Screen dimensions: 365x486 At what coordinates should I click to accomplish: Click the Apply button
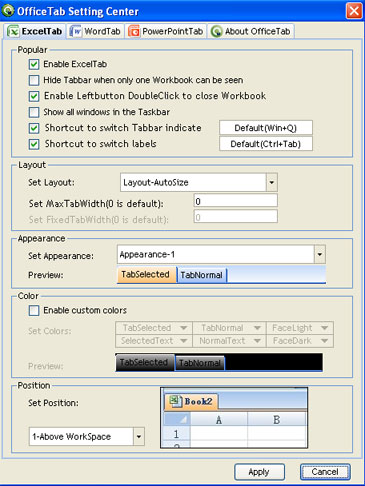259,472
